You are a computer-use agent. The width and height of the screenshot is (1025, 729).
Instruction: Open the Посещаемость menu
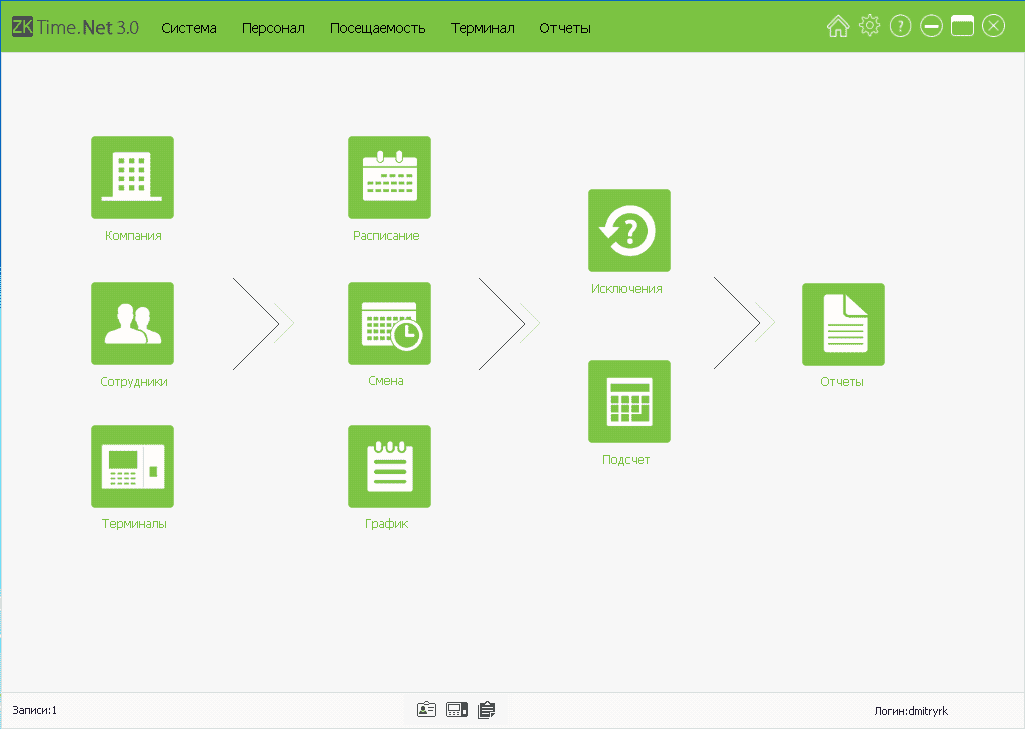pyautogui.click(x=377, y=28)
